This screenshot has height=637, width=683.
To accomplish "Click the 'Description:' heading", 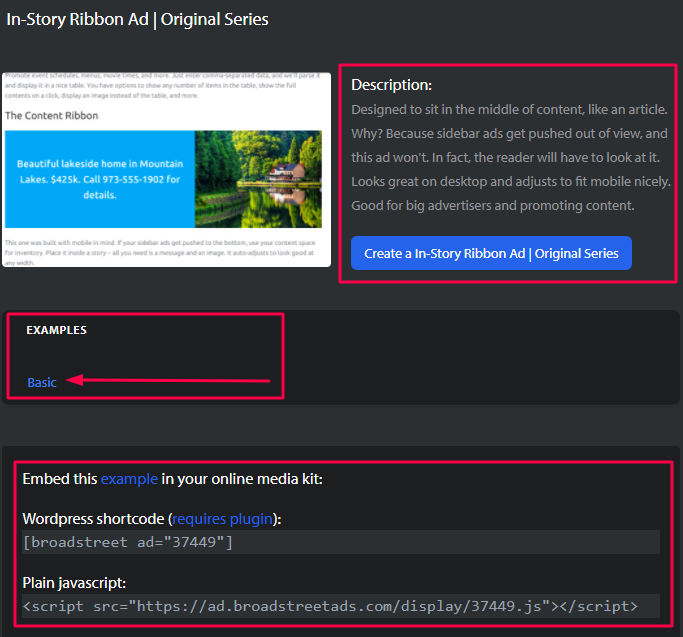I will click(x=392, y=85).
